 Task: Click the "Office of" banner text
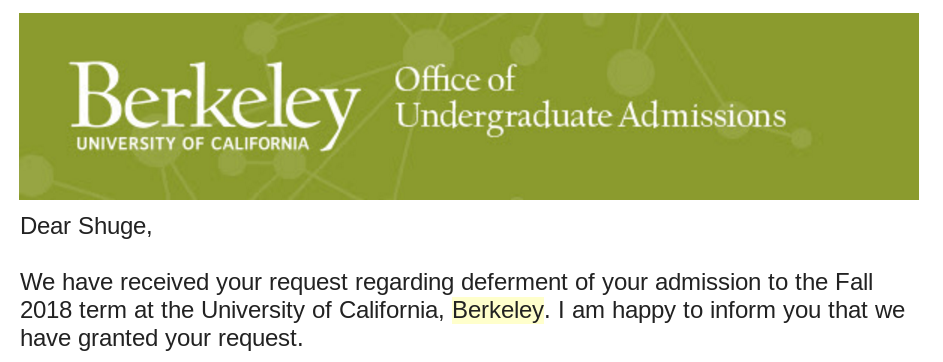[x=455, y=79]
